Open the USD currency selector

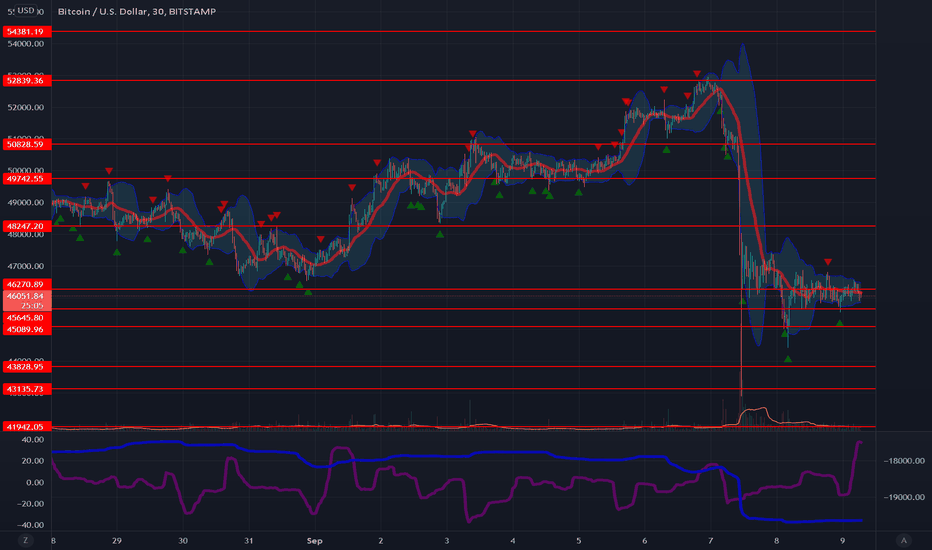point(25,11)
